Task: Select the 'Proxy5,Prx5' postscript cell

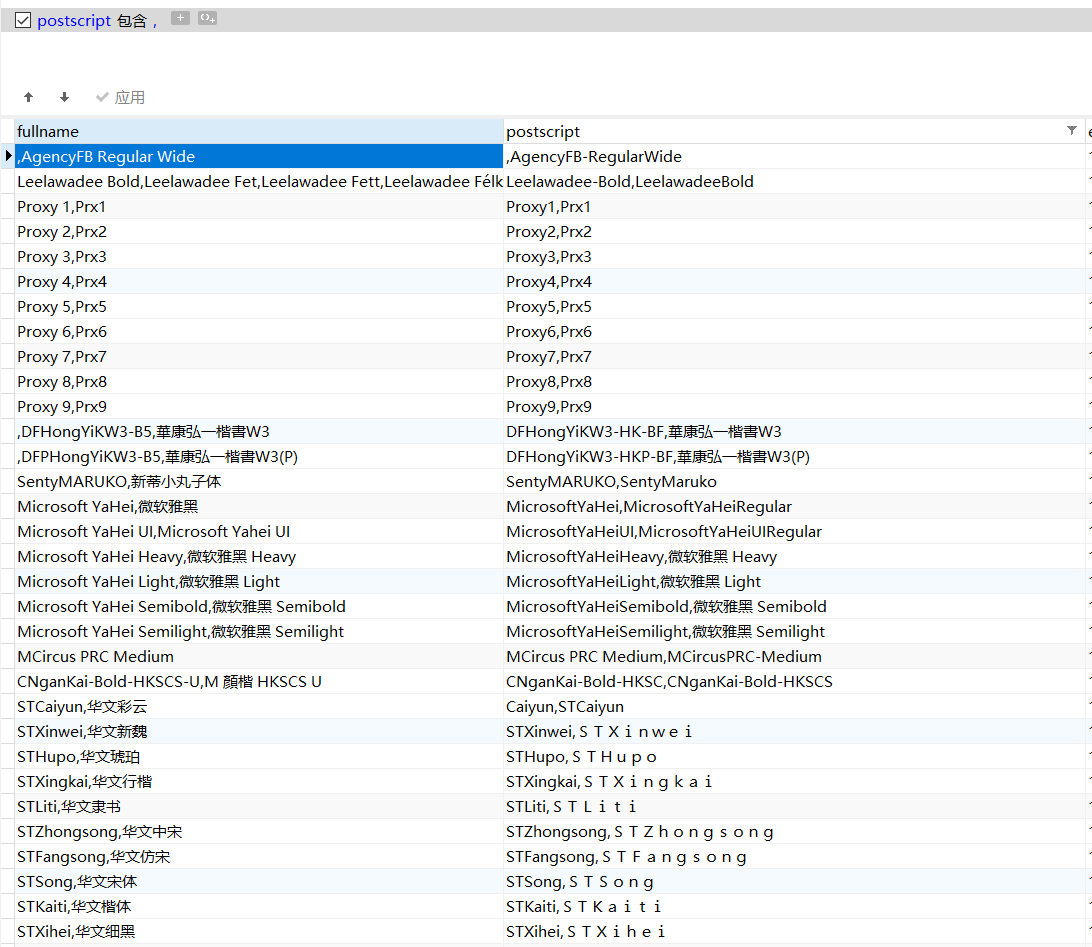Action: click(794, 307)
